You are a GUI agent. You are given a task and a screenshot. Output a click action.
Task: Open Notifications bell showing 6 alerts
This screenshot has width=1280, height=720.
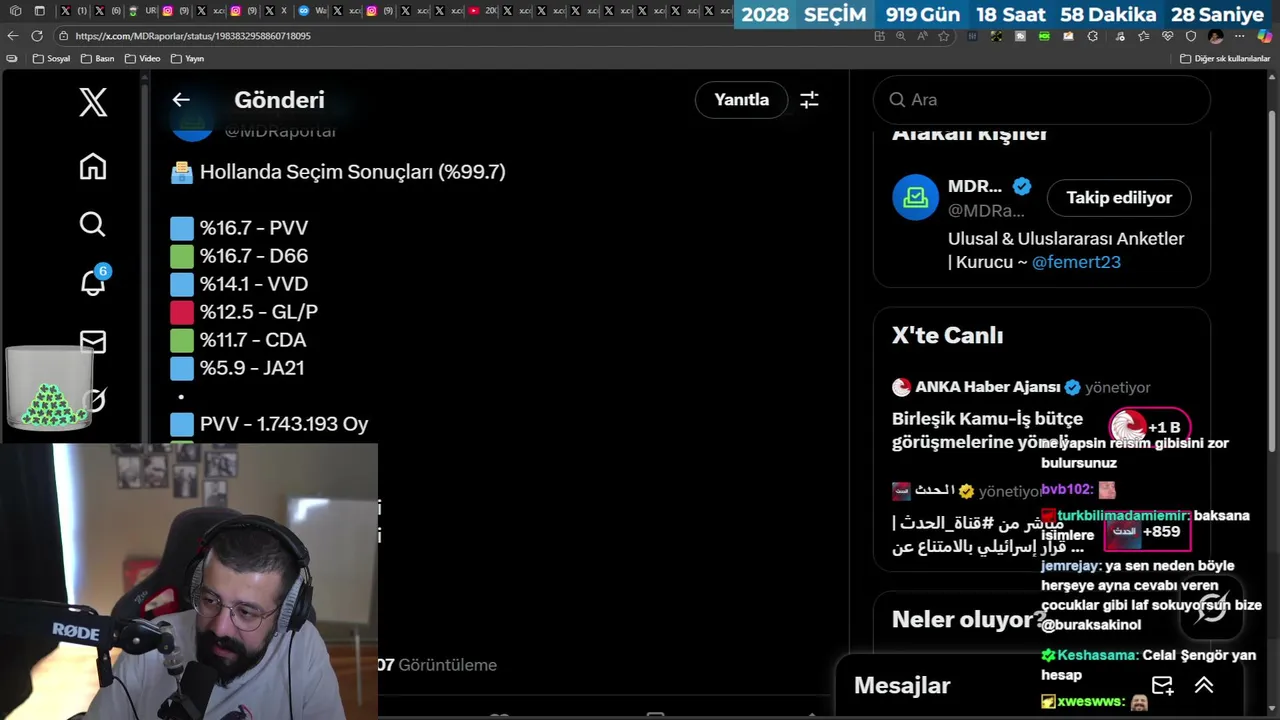93,282
